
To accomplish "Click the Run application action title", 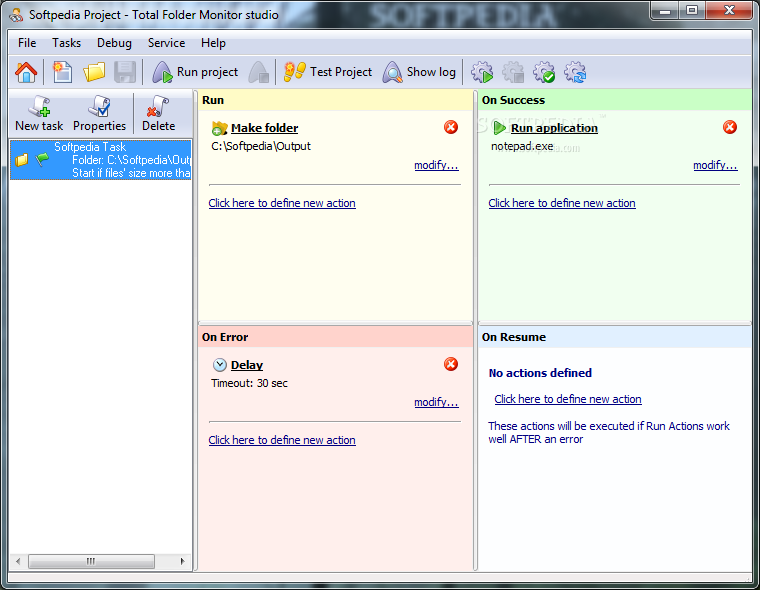I will pos(554,128).
